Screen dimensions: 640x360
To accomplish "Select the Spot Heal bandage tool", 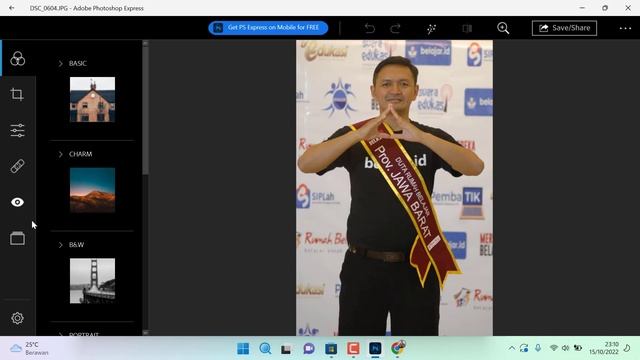I will pyautogui.click(x=17, y=166).
